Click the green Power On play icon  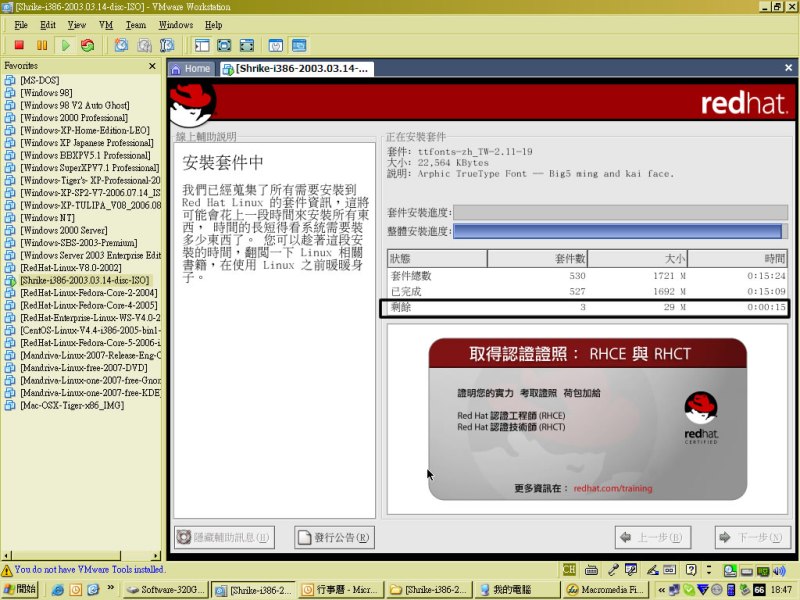[x=65, y=45]
